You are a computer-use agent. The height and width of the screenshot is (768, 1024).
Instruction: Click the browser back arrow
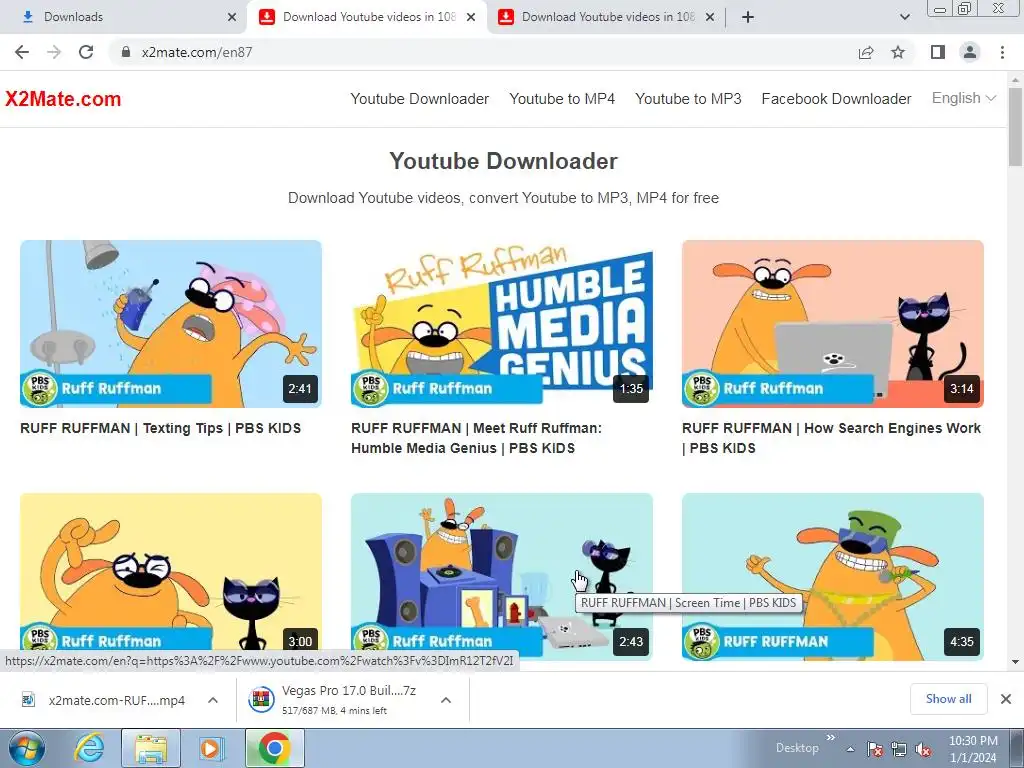(22, 52)
